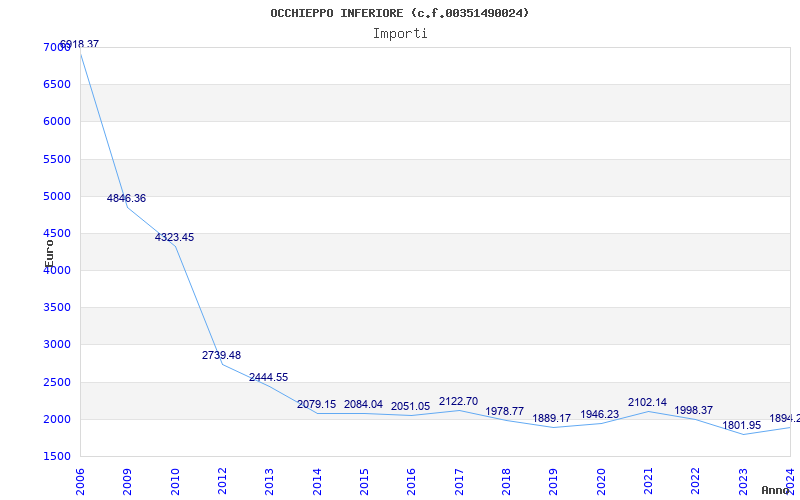The height and width of the screenshot is (500, 800).
Task: Click the 2014 year axis label
Action: pyautogui.click(x=317, y=482)
